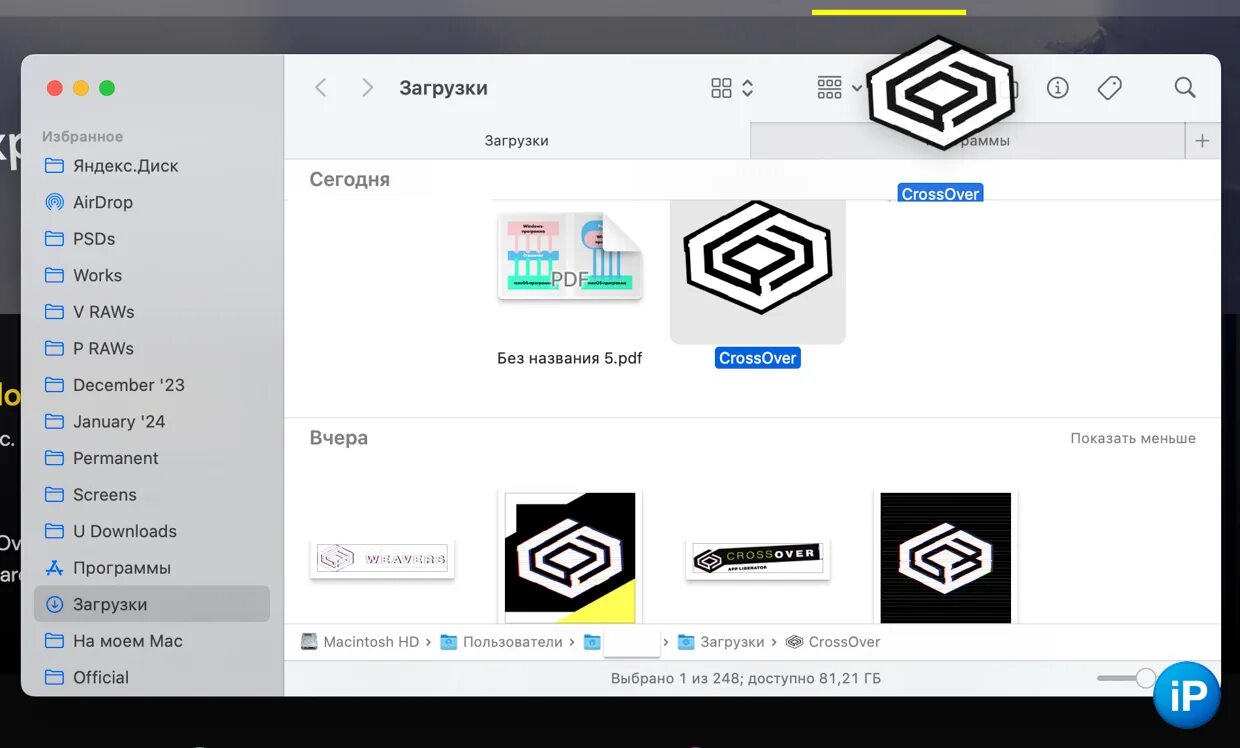Select Загрузки in the sidebar
This screenshot has height=748, width=1240.
152,604
